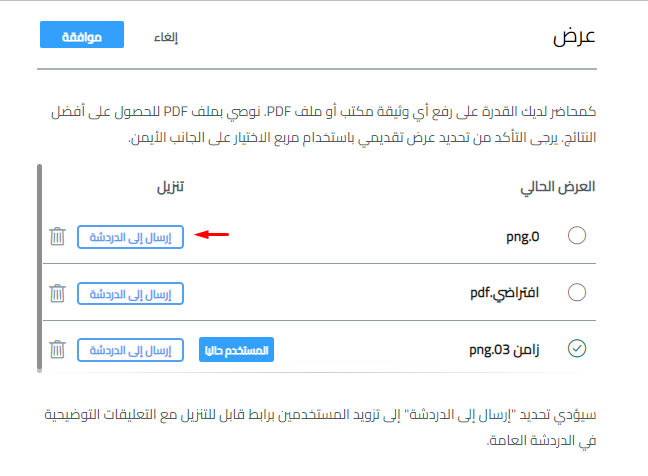Click the افتراضي.pdf file name
The height and width of the screenshot is (476, 648).
point(505,293)
